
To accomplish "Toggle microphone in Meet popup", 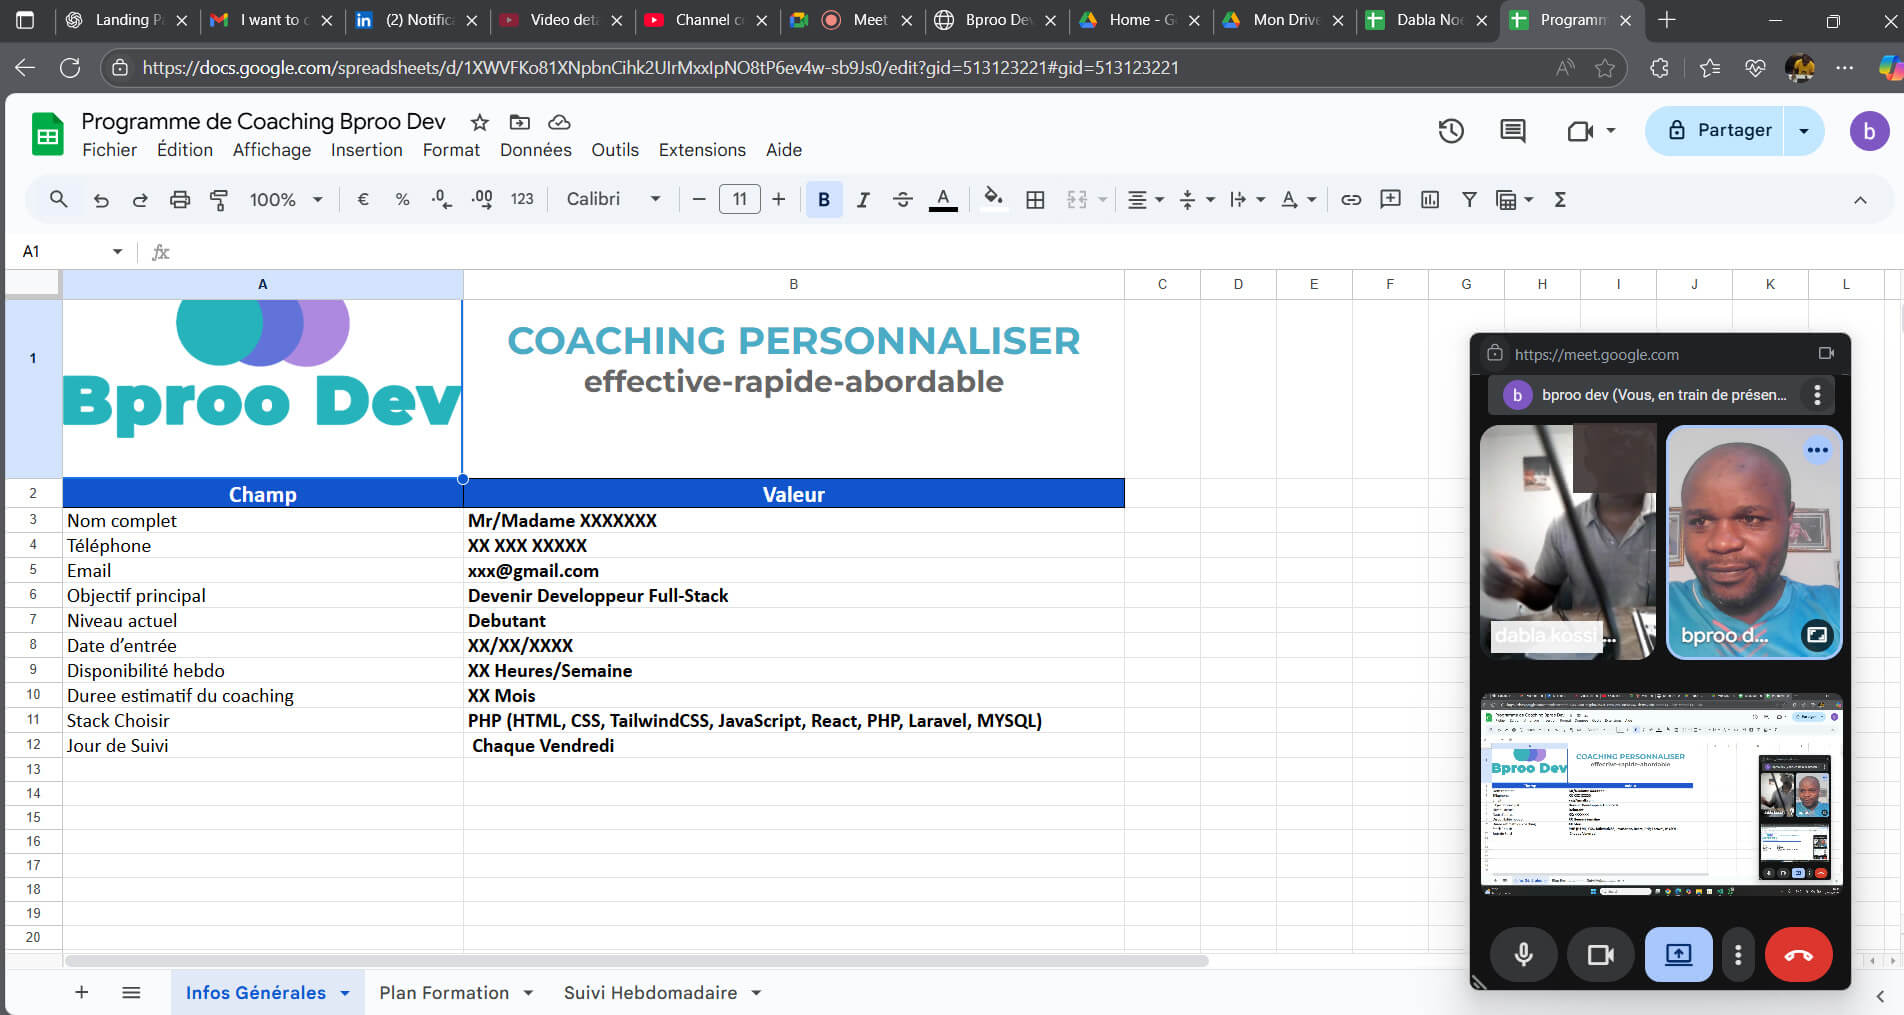I will coord(1524,955).
